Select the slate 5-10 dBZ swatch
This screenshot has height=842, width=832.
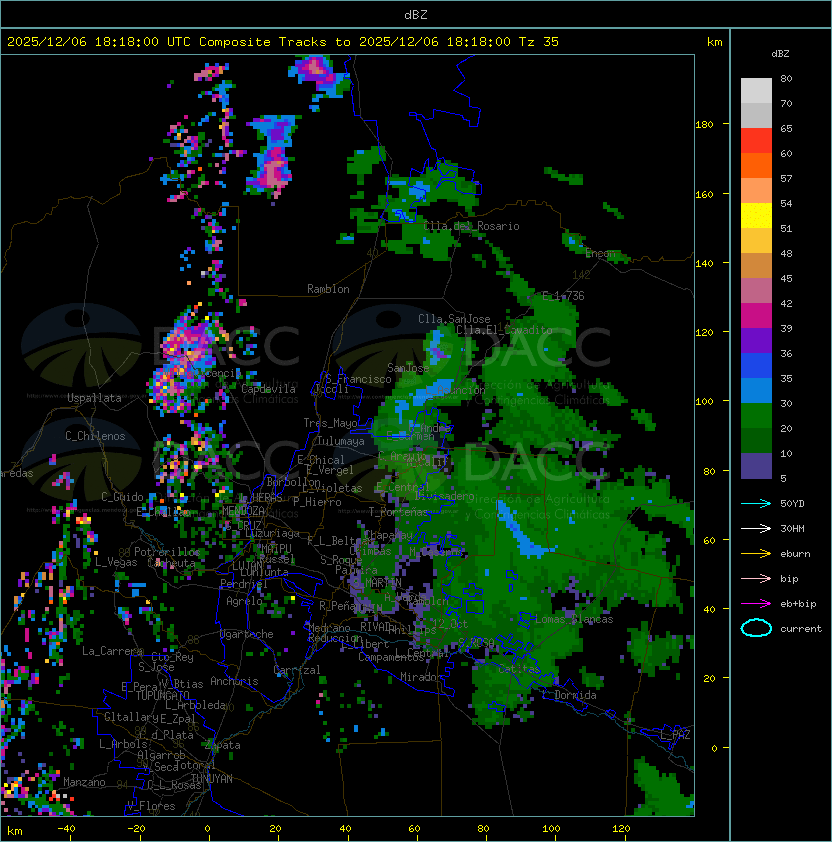pos(756,466)
